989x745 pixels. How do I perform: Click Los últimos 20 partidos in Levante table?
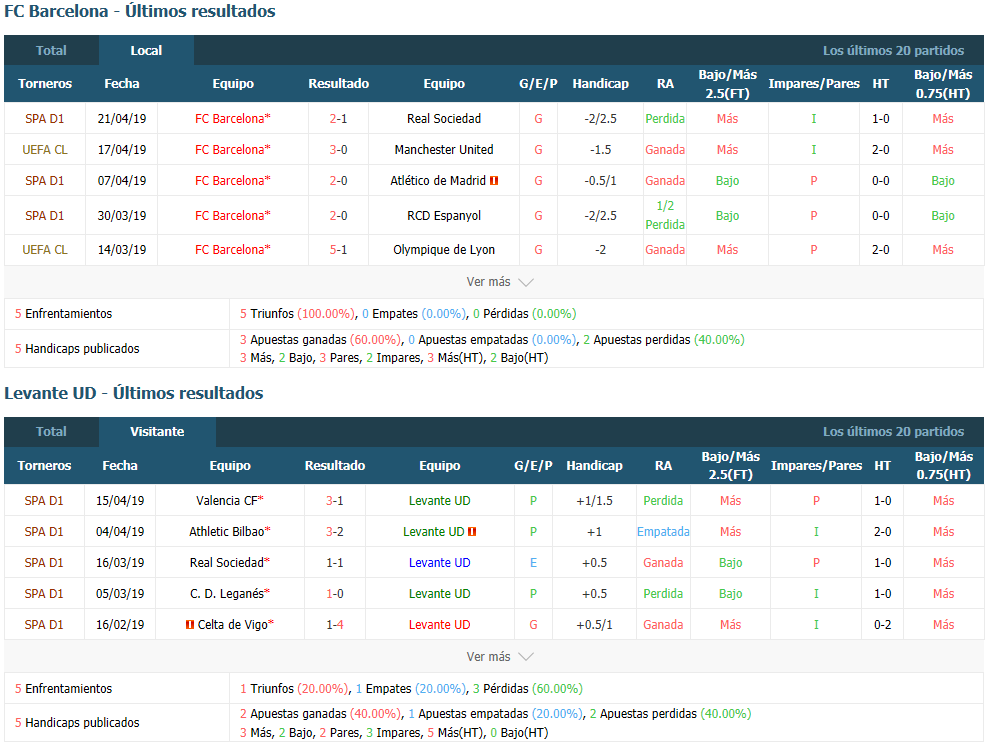pyautogui.click(x=893, y=431)
